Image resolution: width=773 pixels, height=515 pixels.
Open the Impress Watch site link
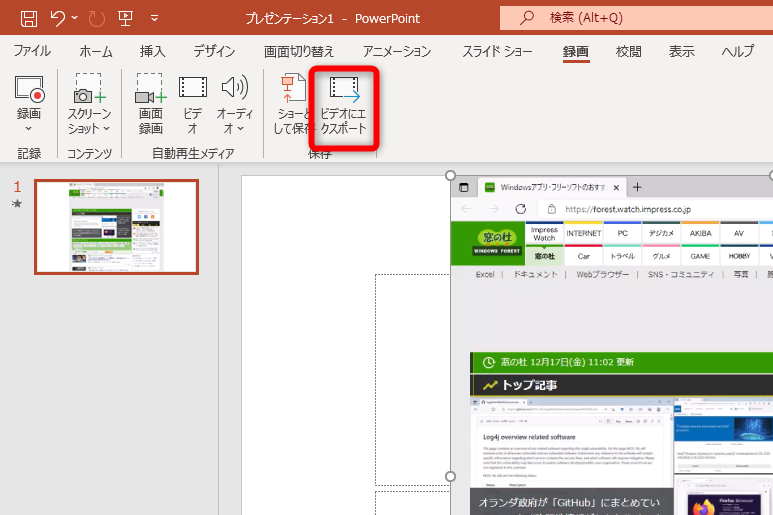click(x=545, y=234)
